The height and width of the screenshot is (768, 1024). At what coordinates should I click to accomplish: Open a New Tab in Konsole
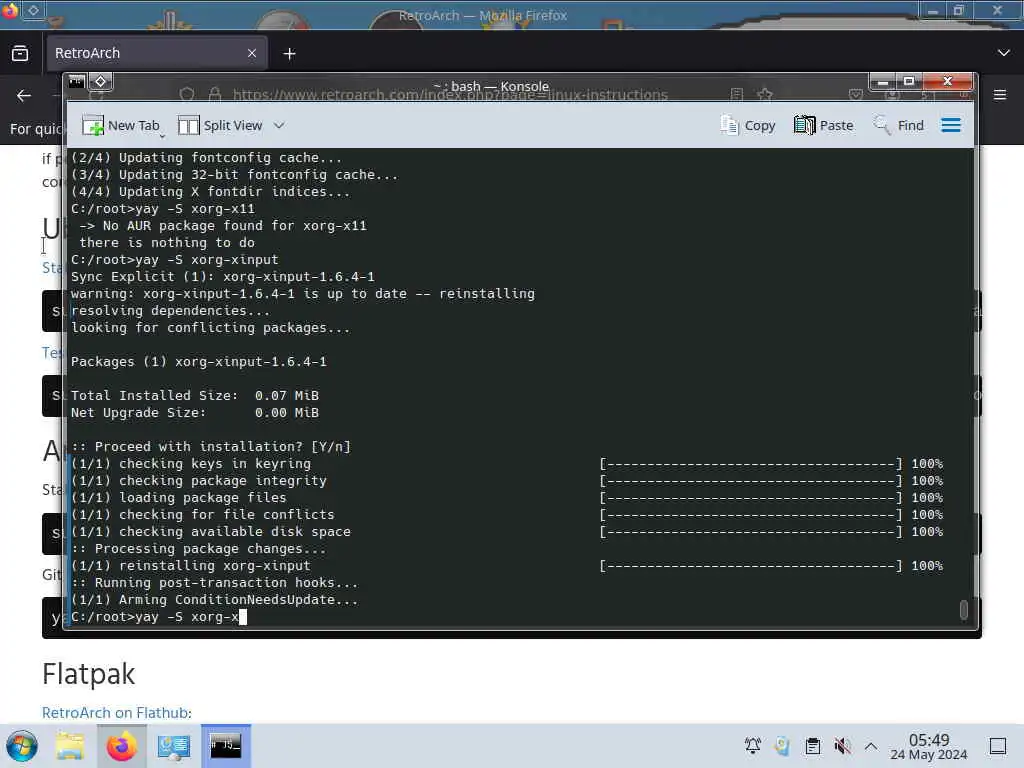coord(121,125)
